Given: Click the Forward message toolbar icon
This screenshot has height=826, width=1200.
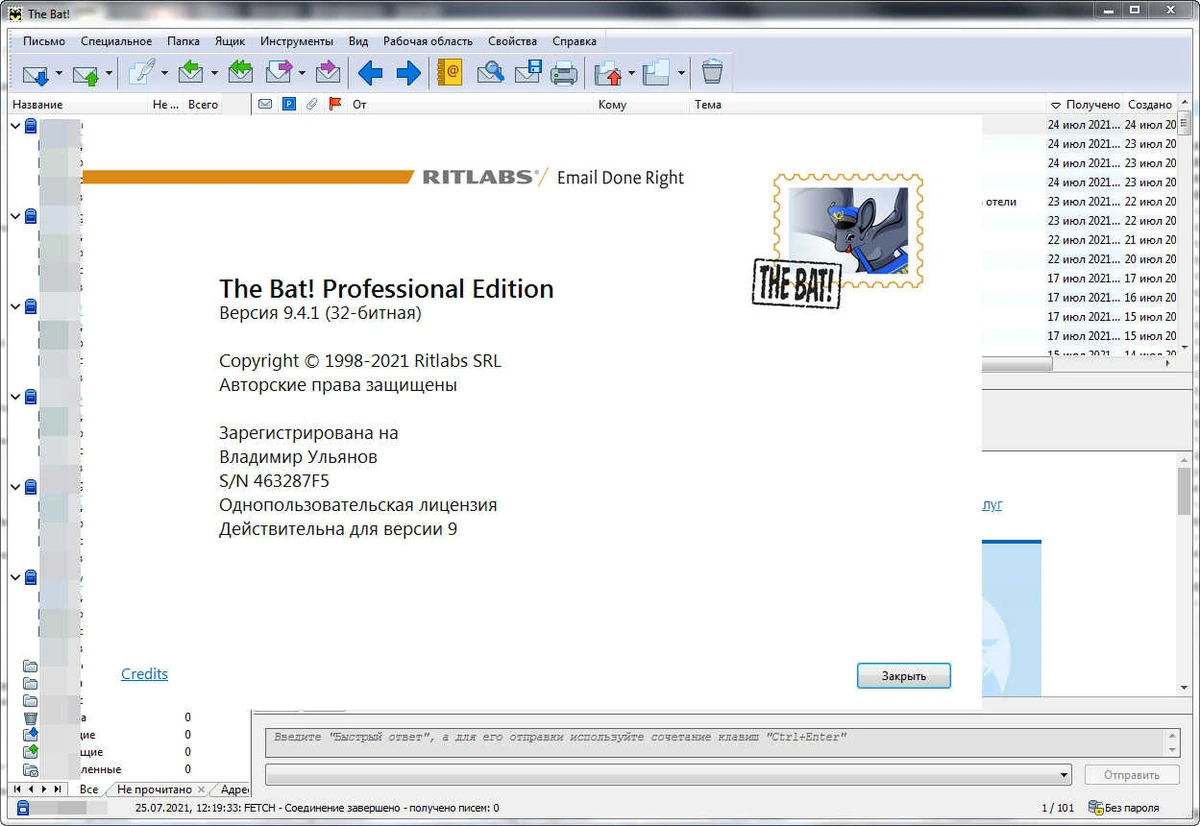Looking at the screenshot, I should click(278, 73).
